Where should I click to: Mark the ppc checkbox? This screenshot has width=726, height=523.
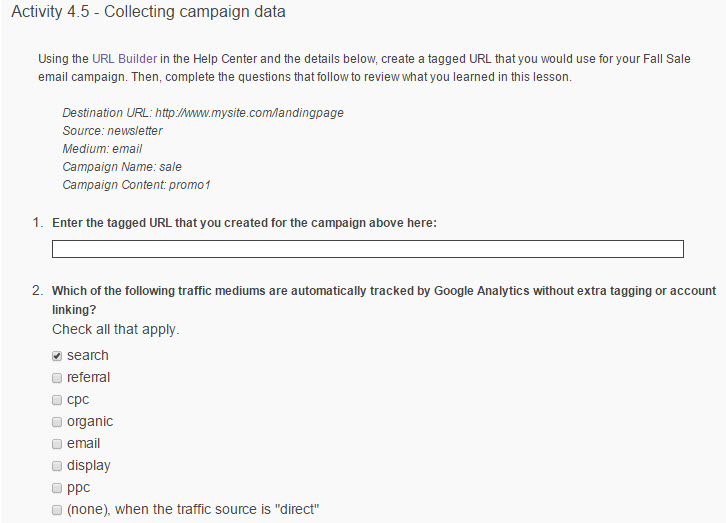tap(57, 488)
